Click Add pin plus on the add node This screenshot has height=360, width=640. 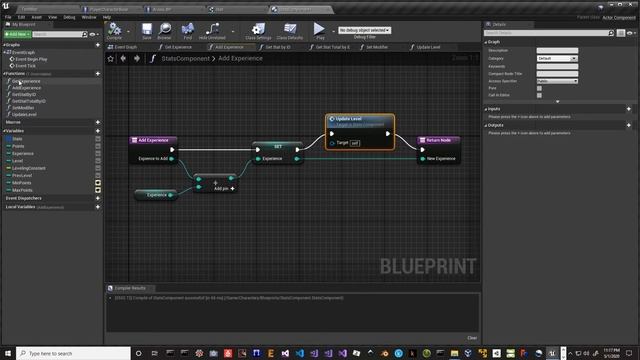(x=232, y=189)
